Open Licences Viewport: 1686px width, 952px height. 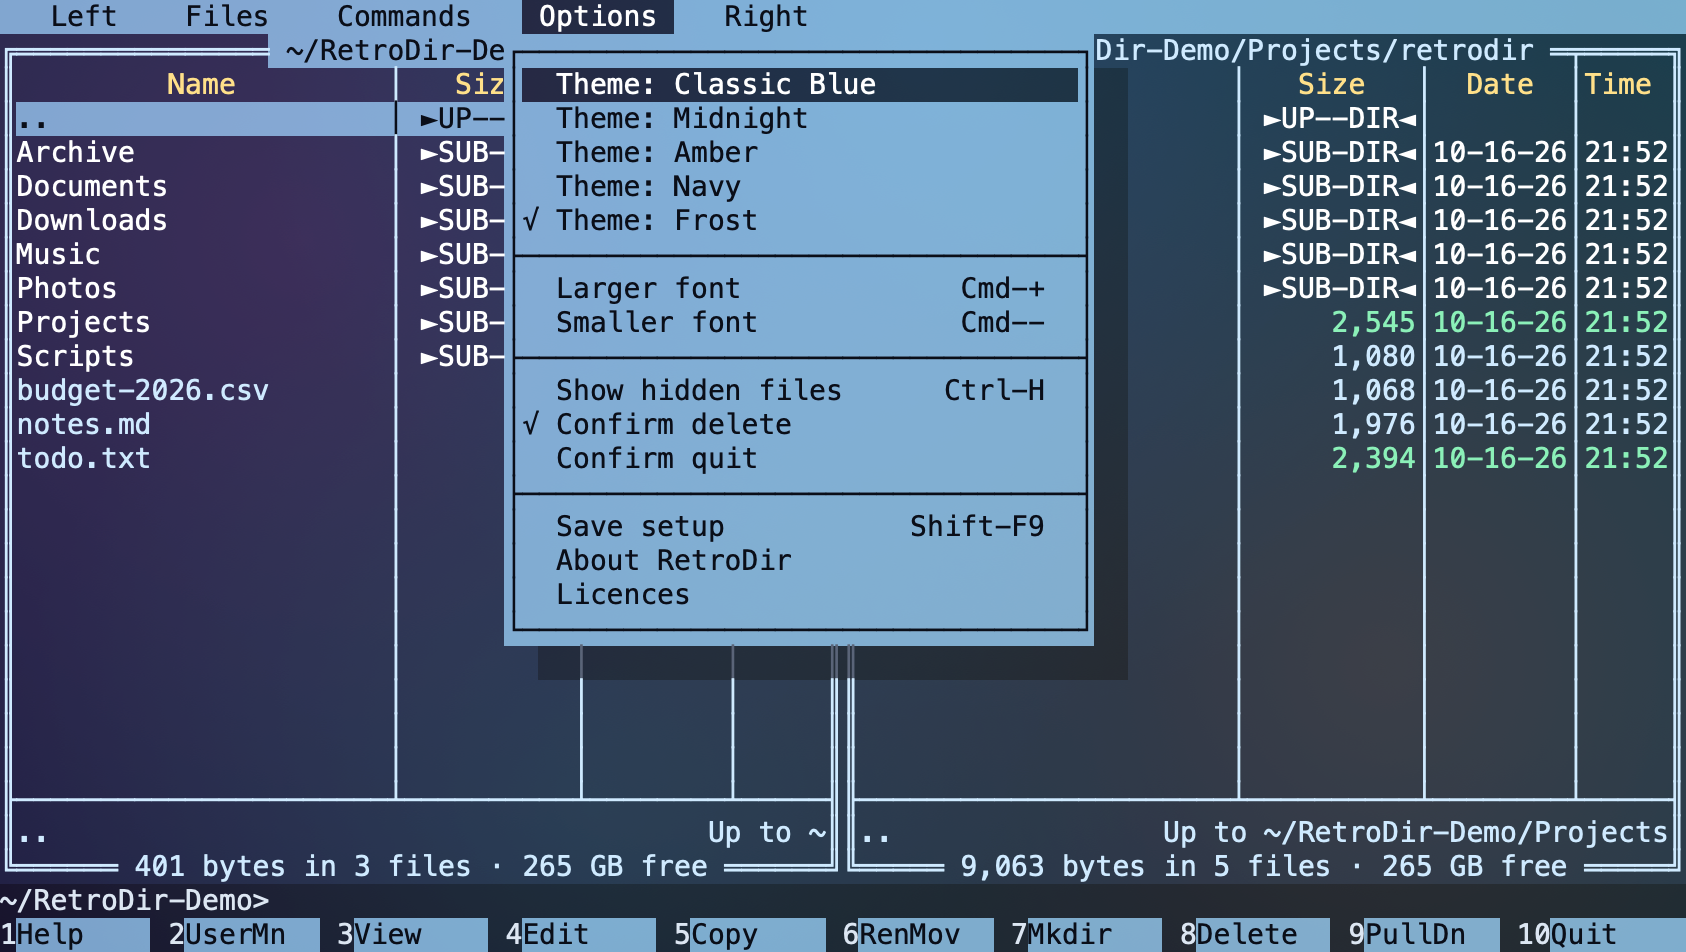(x=800, y=595)
